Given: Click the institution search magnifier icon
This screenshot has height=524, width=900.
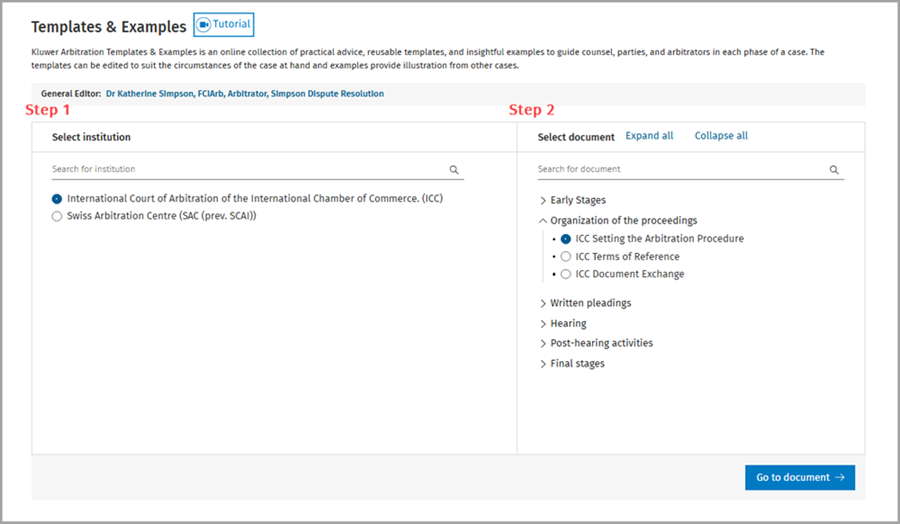Looking at the screenshot, I should click(x=454, y=170).
